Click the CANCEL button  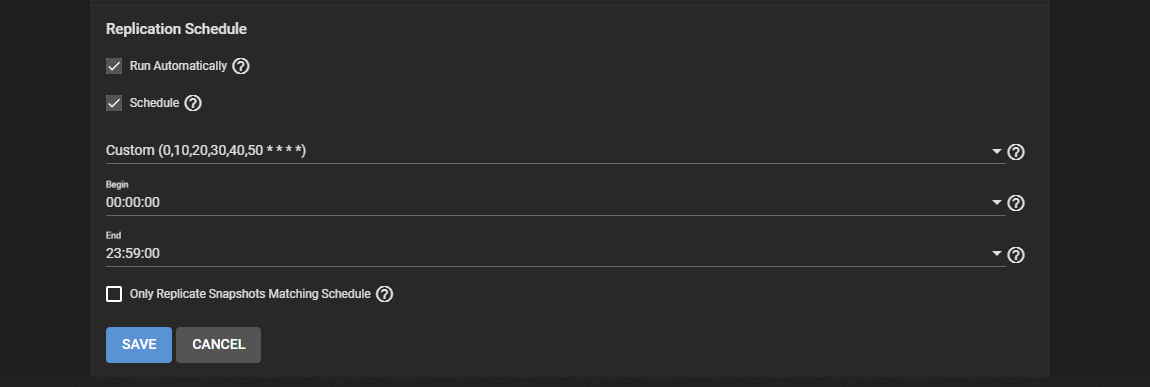(219, 344)
